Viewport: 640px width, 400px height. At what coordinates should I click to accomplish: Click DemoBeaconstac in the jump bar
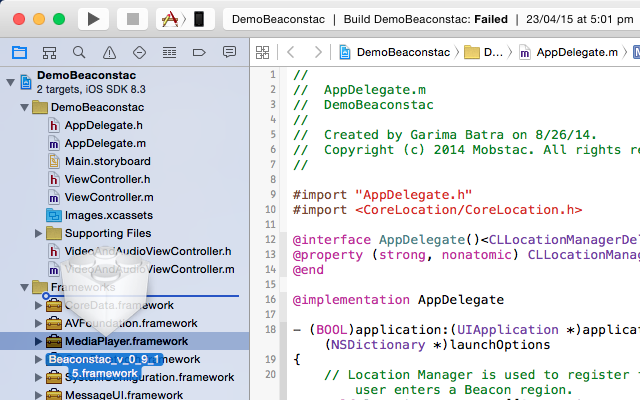point(395,52)
